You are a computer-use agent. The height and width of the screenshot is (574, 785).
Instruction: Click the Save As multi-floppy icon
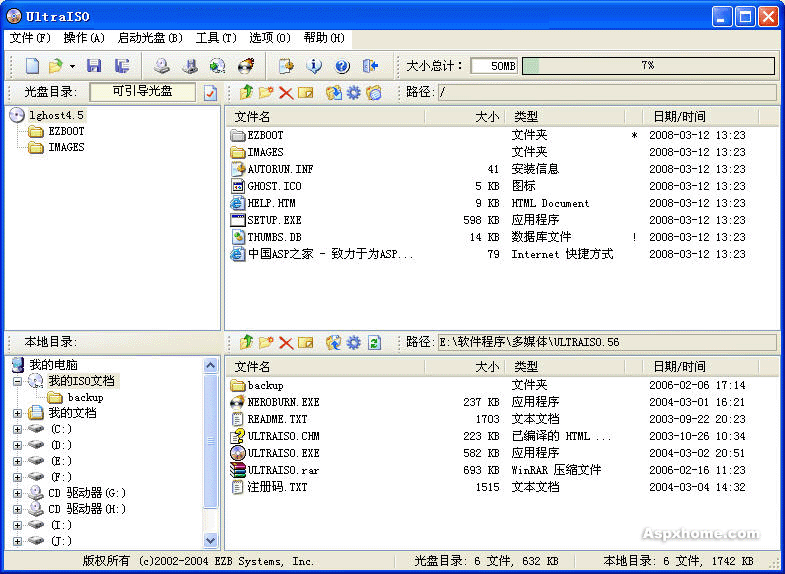[122, 66]
